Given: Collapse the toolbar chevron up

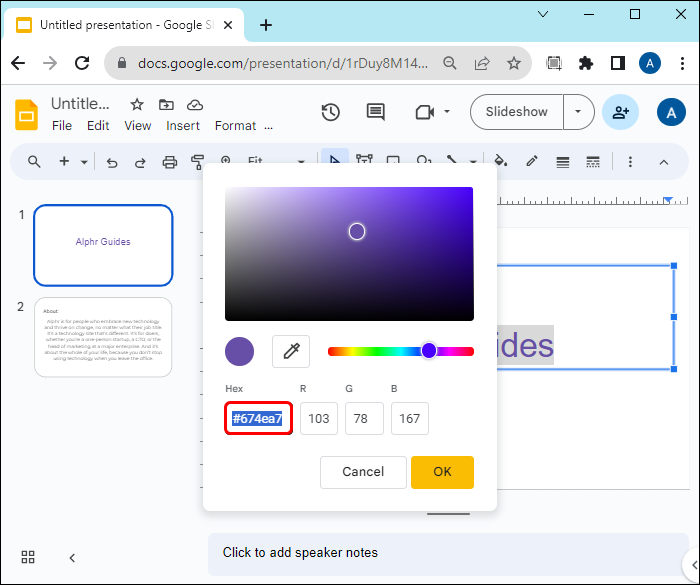Looking at the screenshot, I should tap(664, 162).
